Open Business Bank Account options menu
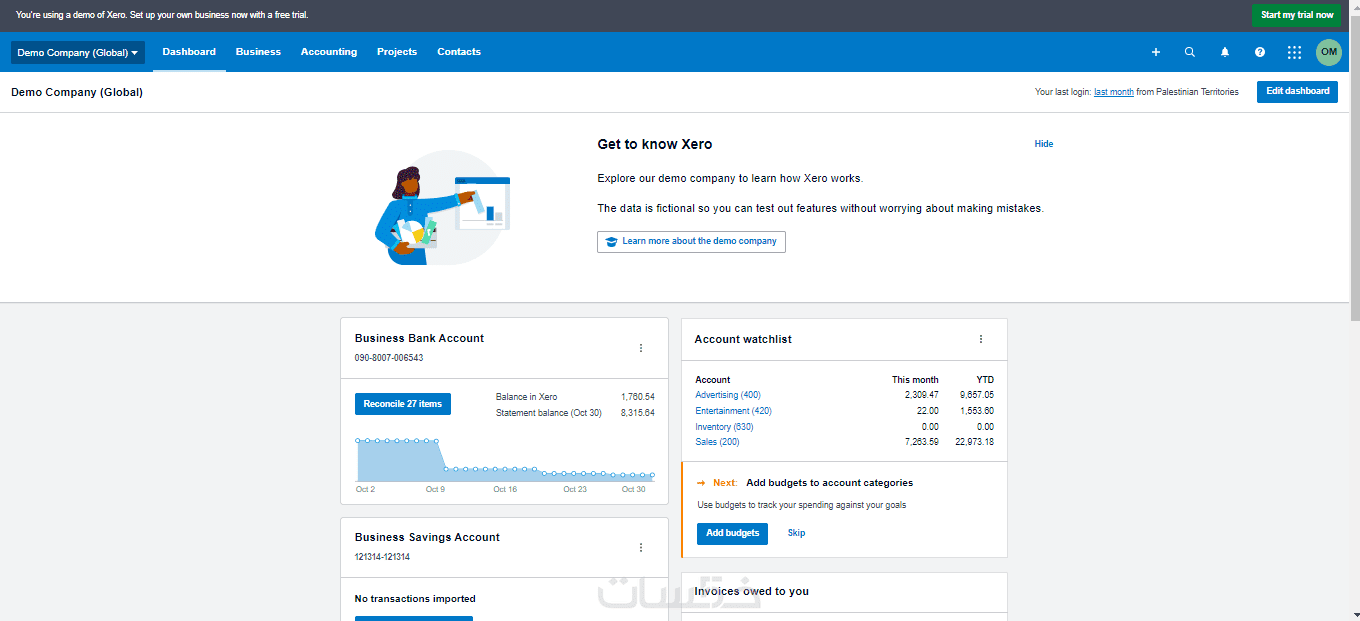This screenshot has width=1360, height=621. pyautogui.click(x=641, y=348)
